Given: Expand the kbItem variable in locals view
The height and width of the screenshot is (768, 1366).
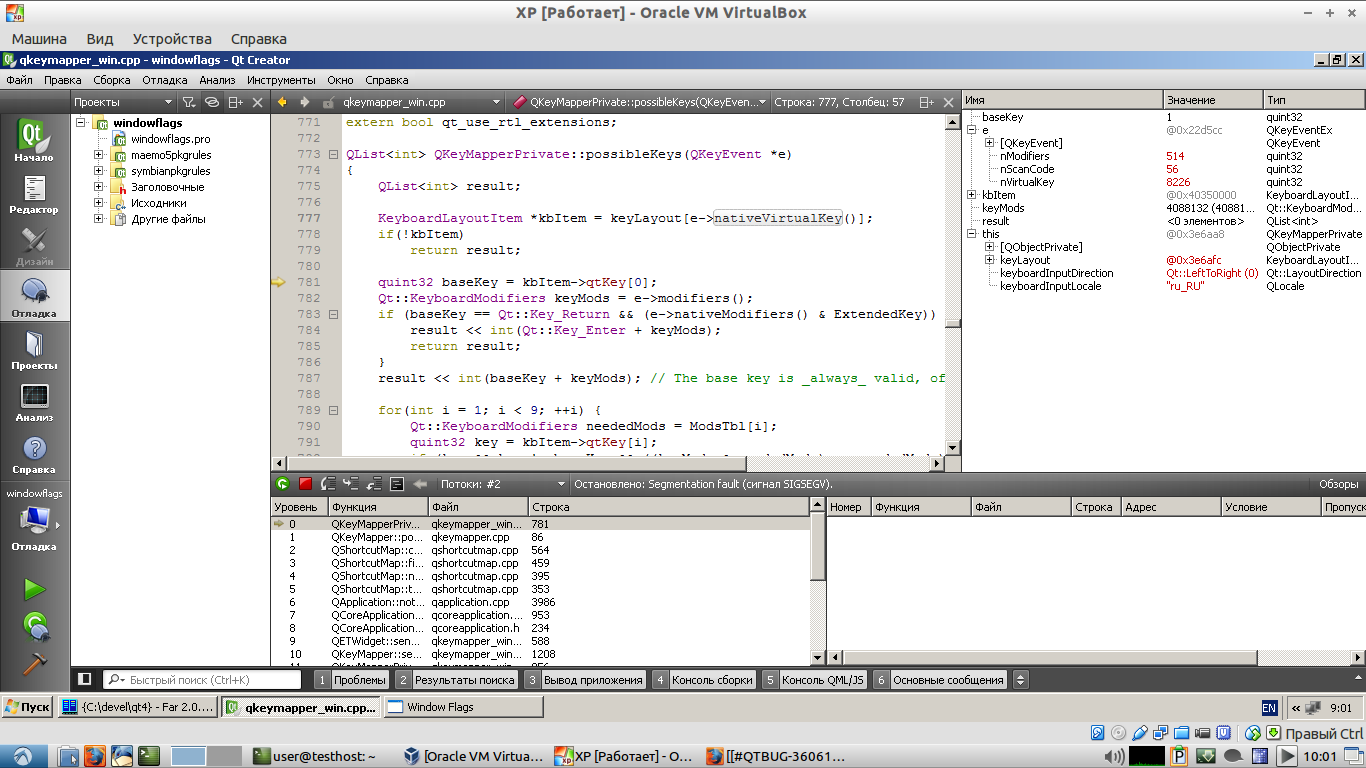Looking at the screenshot, I should [971, 195].
